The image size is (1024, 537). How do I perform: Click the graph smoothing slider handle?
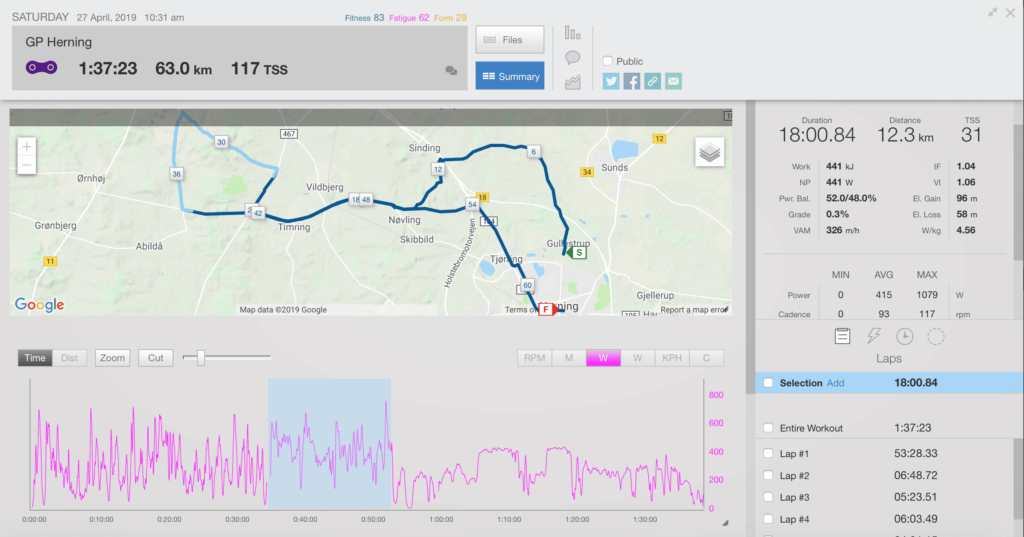click(x=201, y=357)
